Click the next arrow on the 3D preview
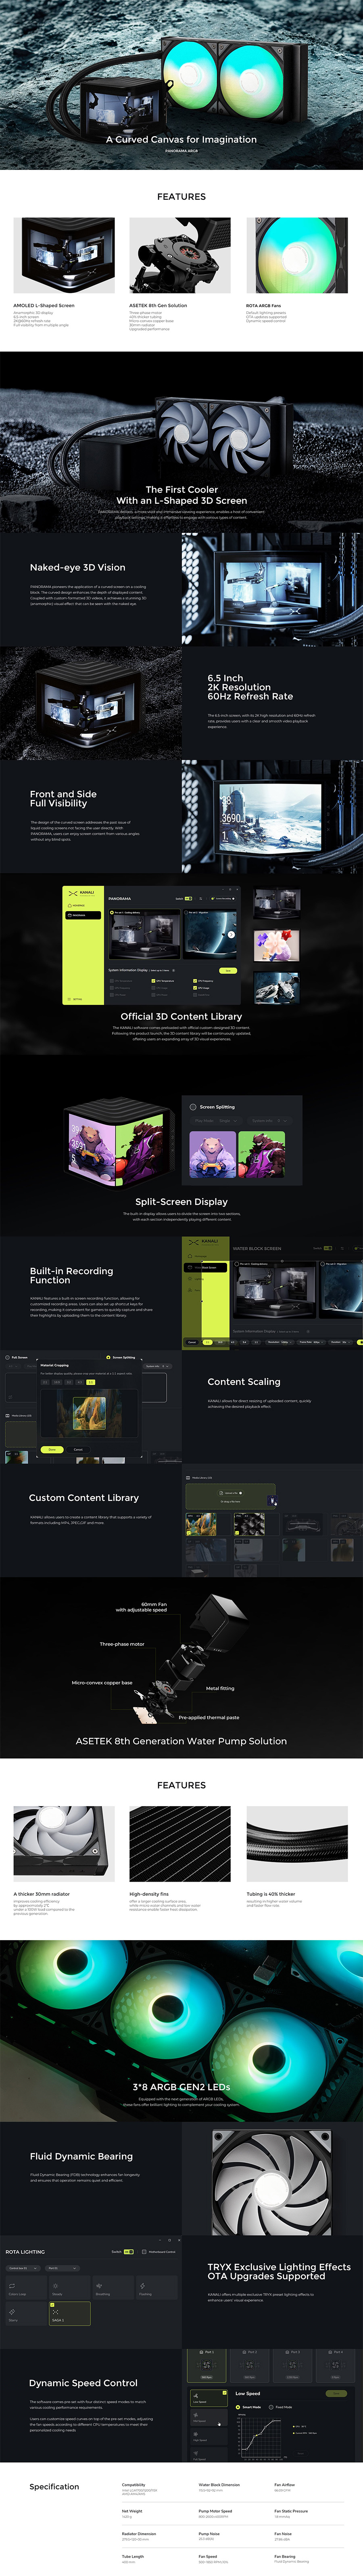The width and height of the screenshot is (363, 2576). (231, 935)
